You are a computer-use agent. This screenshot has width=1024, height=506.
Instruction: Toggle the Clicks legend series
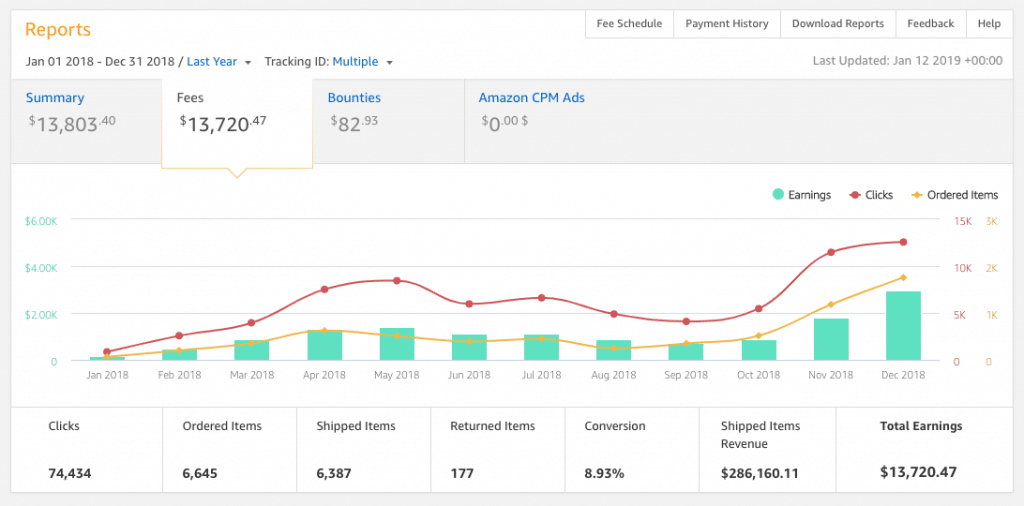(x=871, y=195)
